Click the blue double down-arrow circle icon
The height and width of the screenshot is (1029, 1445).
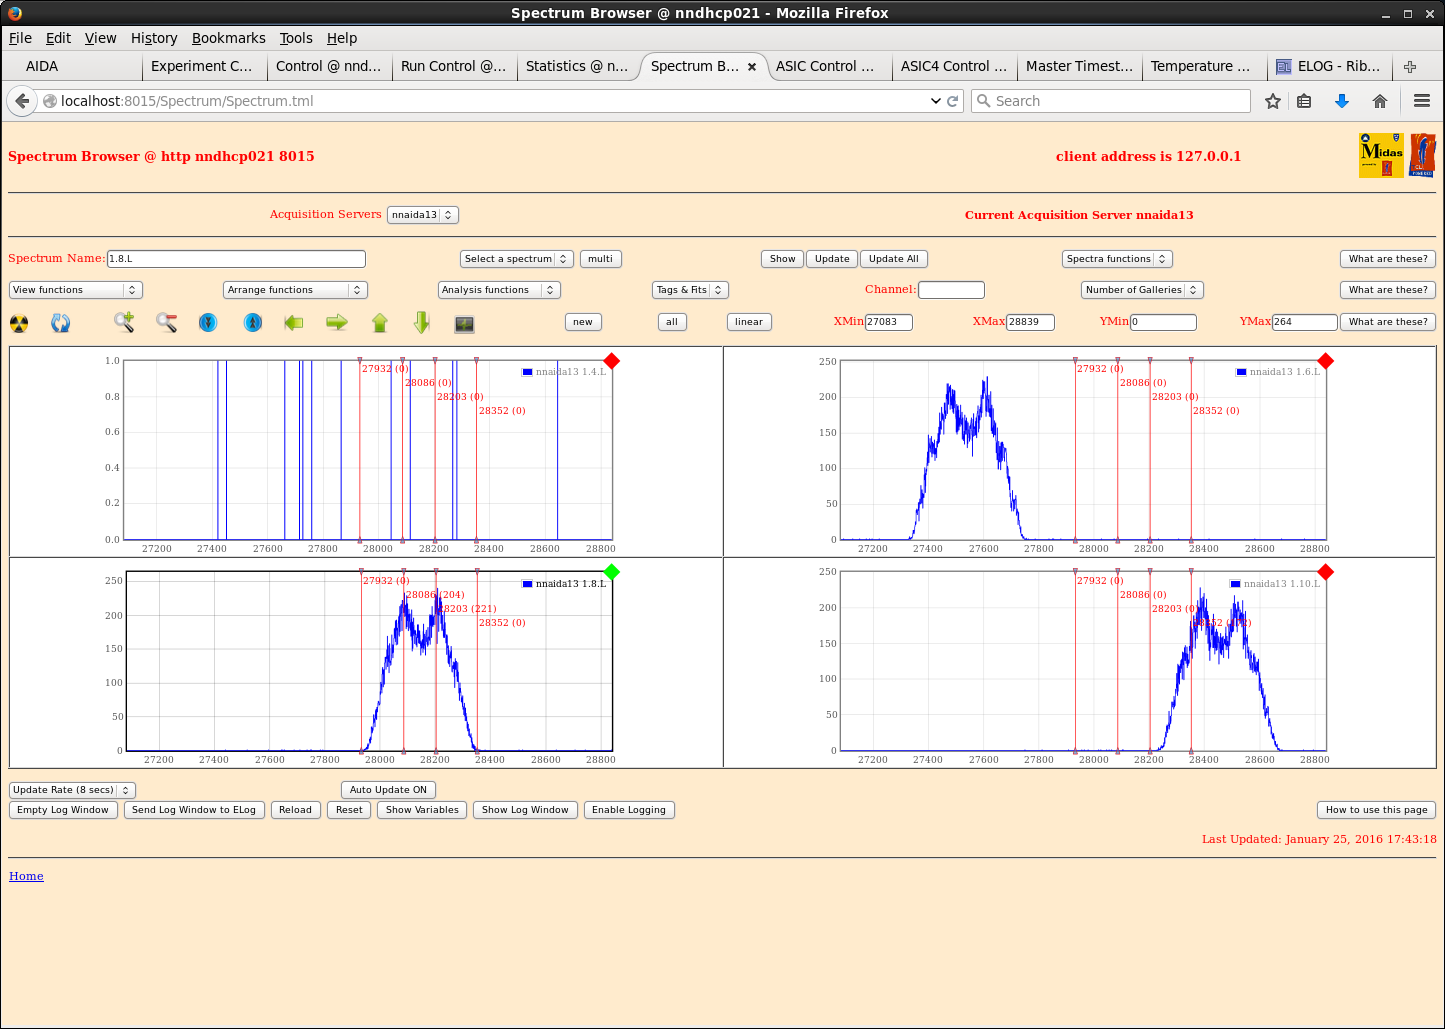pos(208,322)
